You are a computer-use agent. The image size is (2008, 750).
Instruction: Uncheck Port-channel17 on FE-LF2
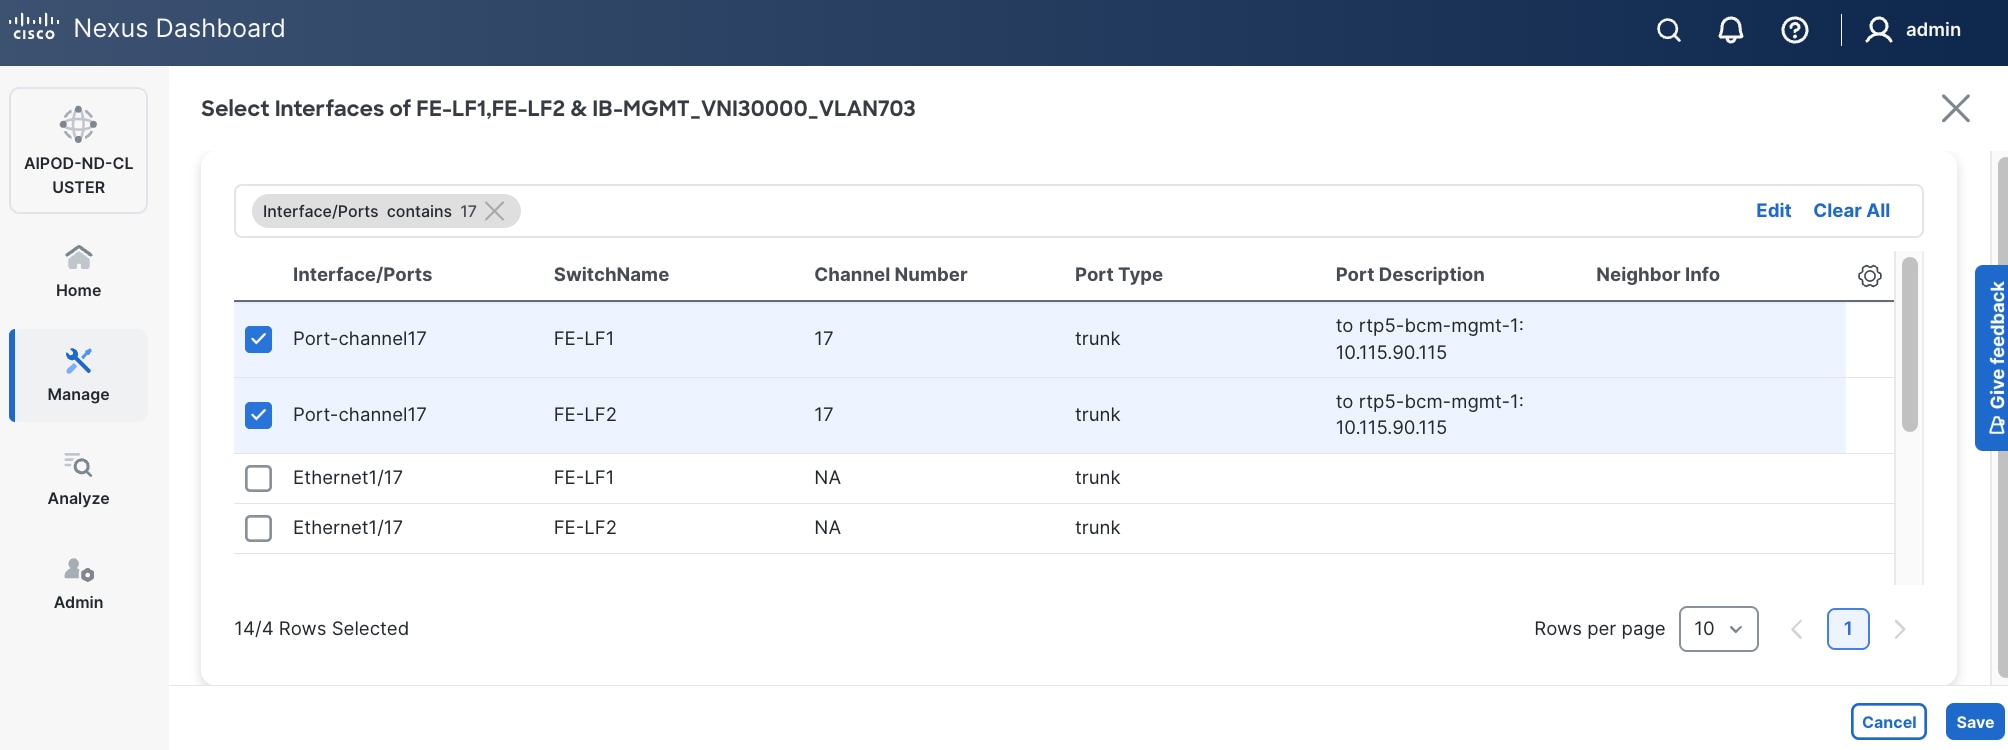258,415
